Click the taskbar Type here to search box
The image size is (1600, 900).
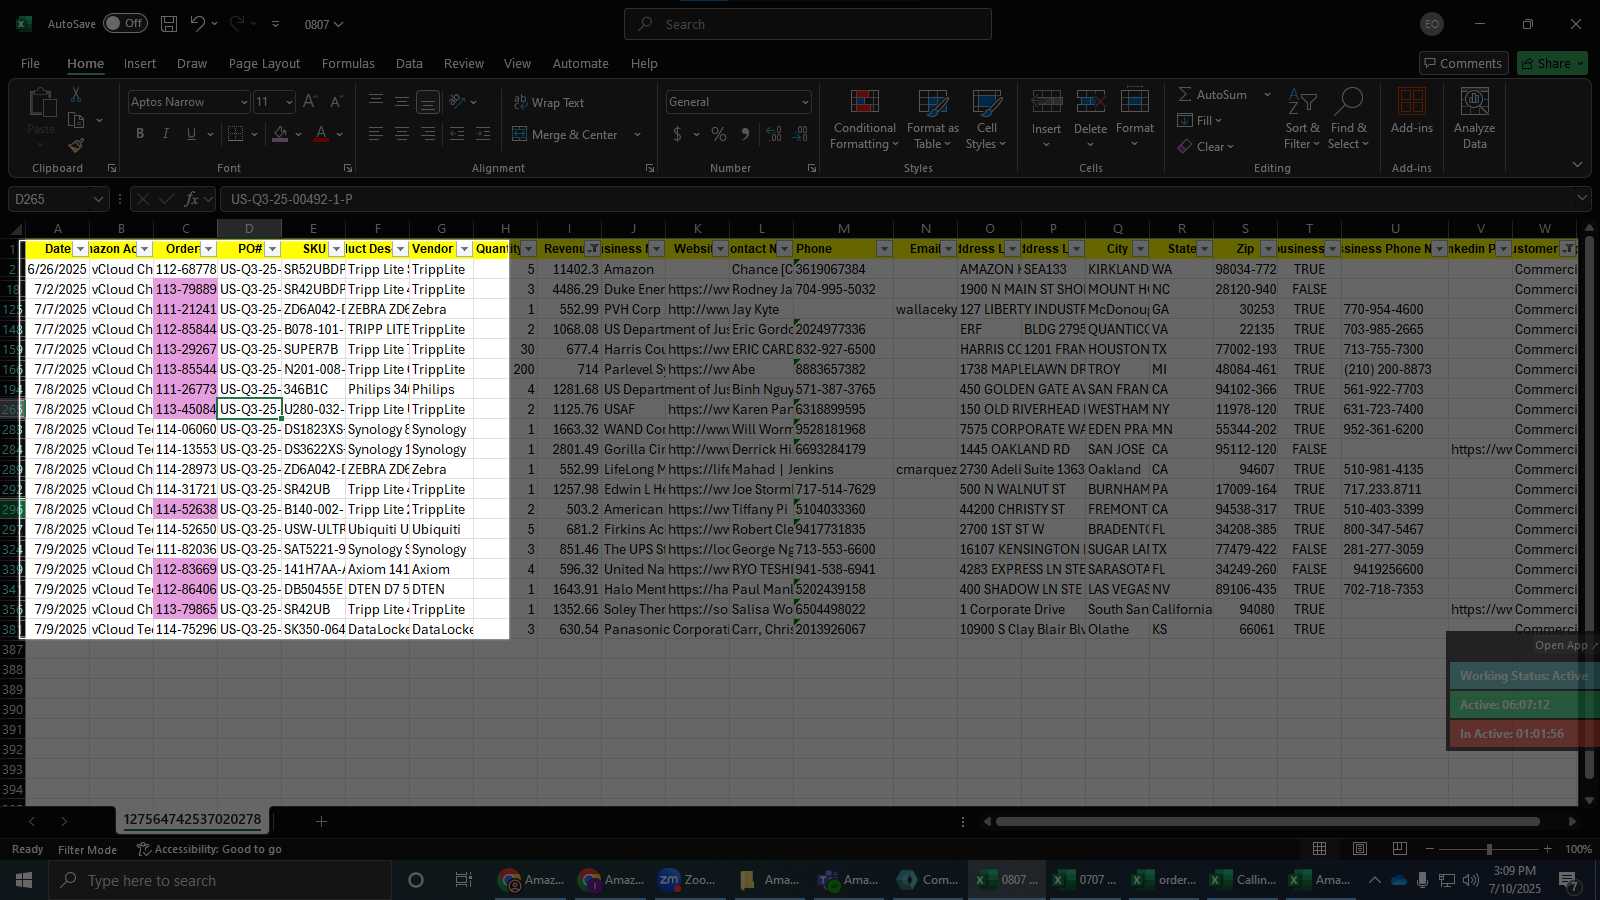(x=220, y=880)
